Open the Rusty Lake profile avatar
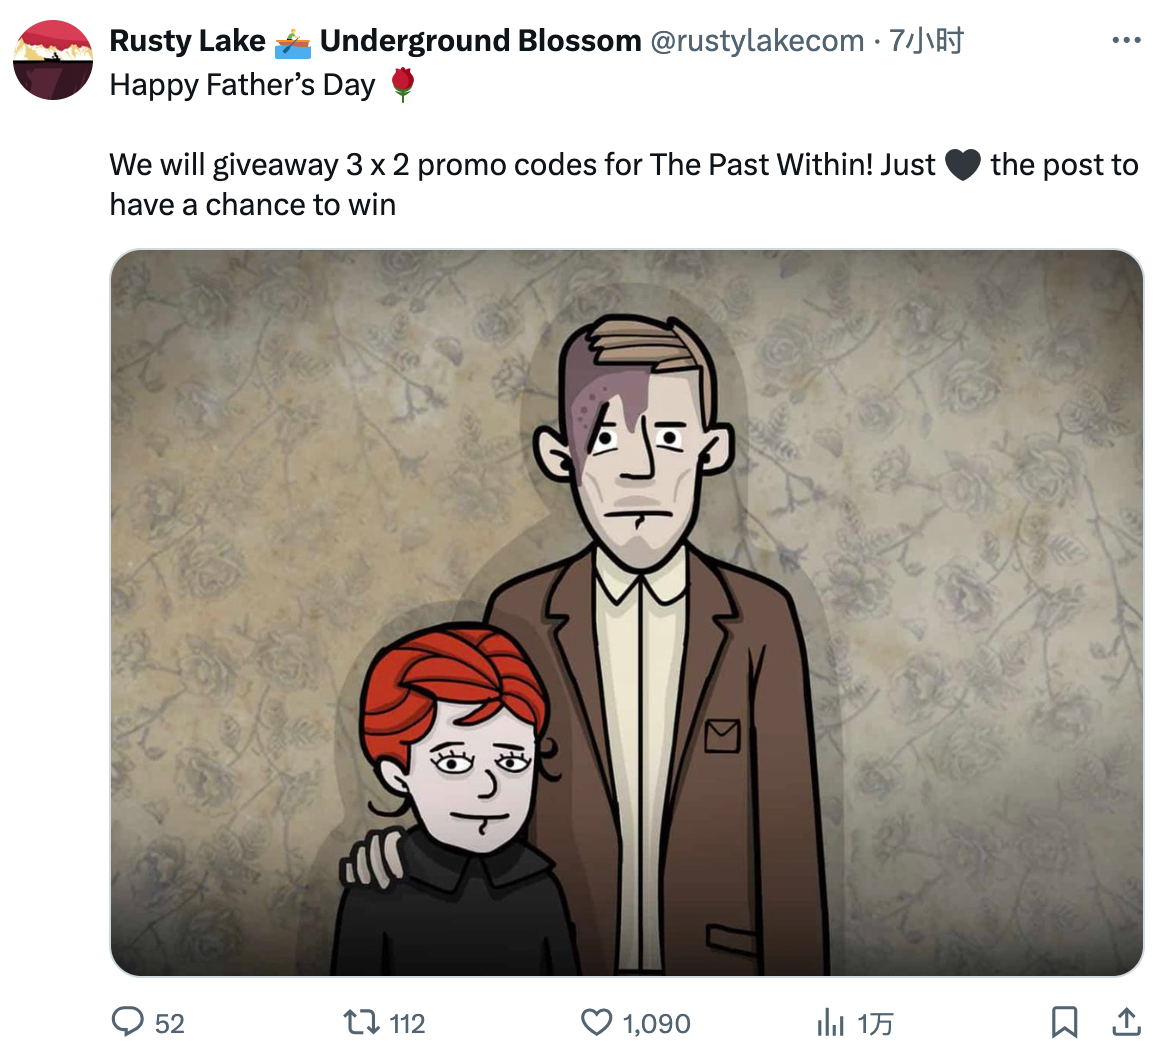The image size is (1158, 1054). pyautogui.click(x=53, y=60)
